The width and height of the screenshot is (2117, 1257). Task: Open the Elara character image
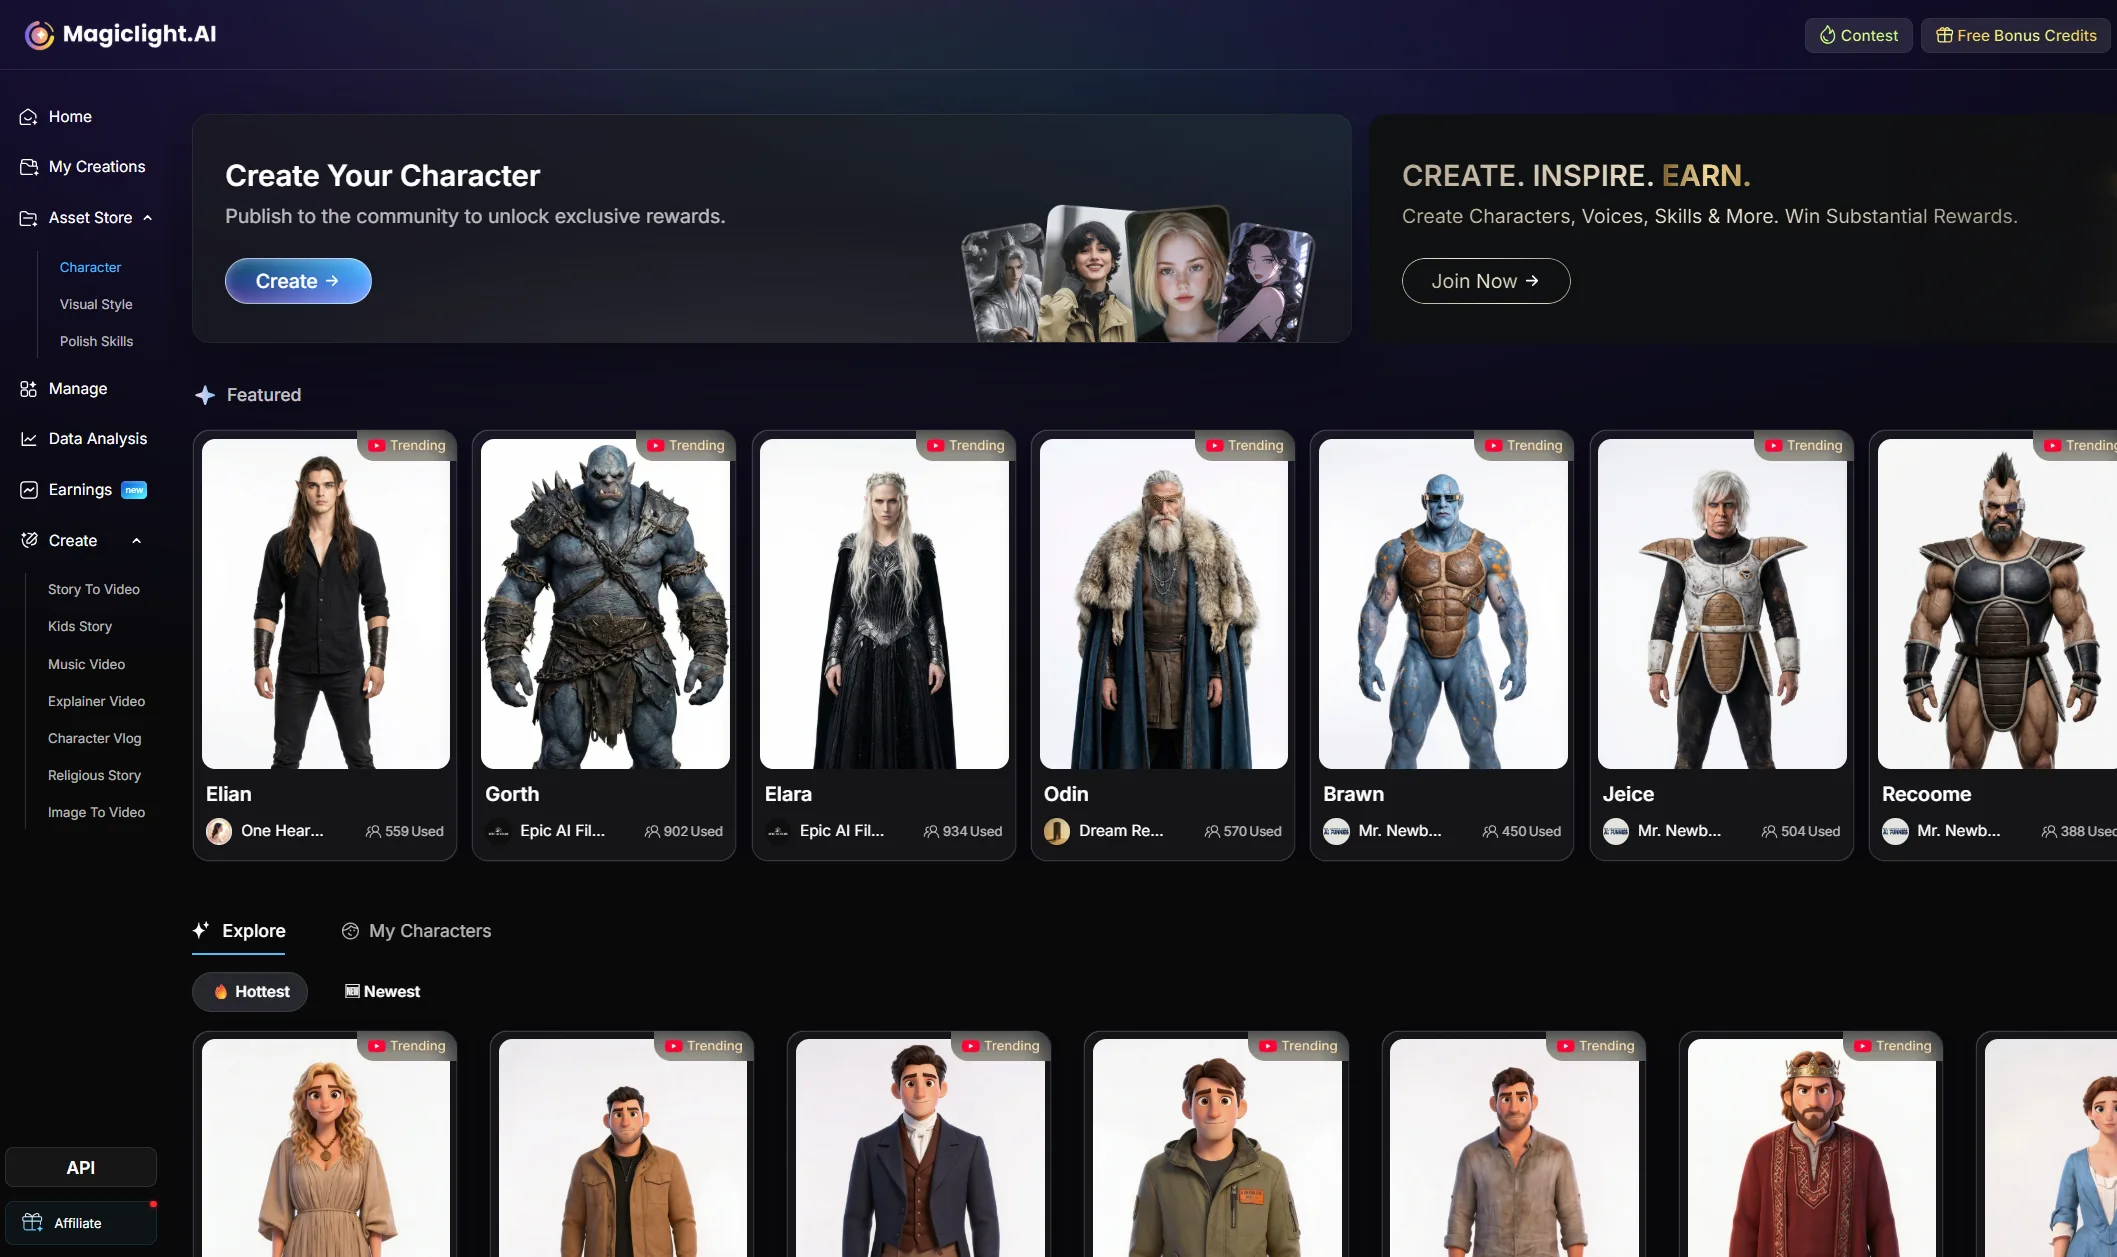tap(884, 604)
